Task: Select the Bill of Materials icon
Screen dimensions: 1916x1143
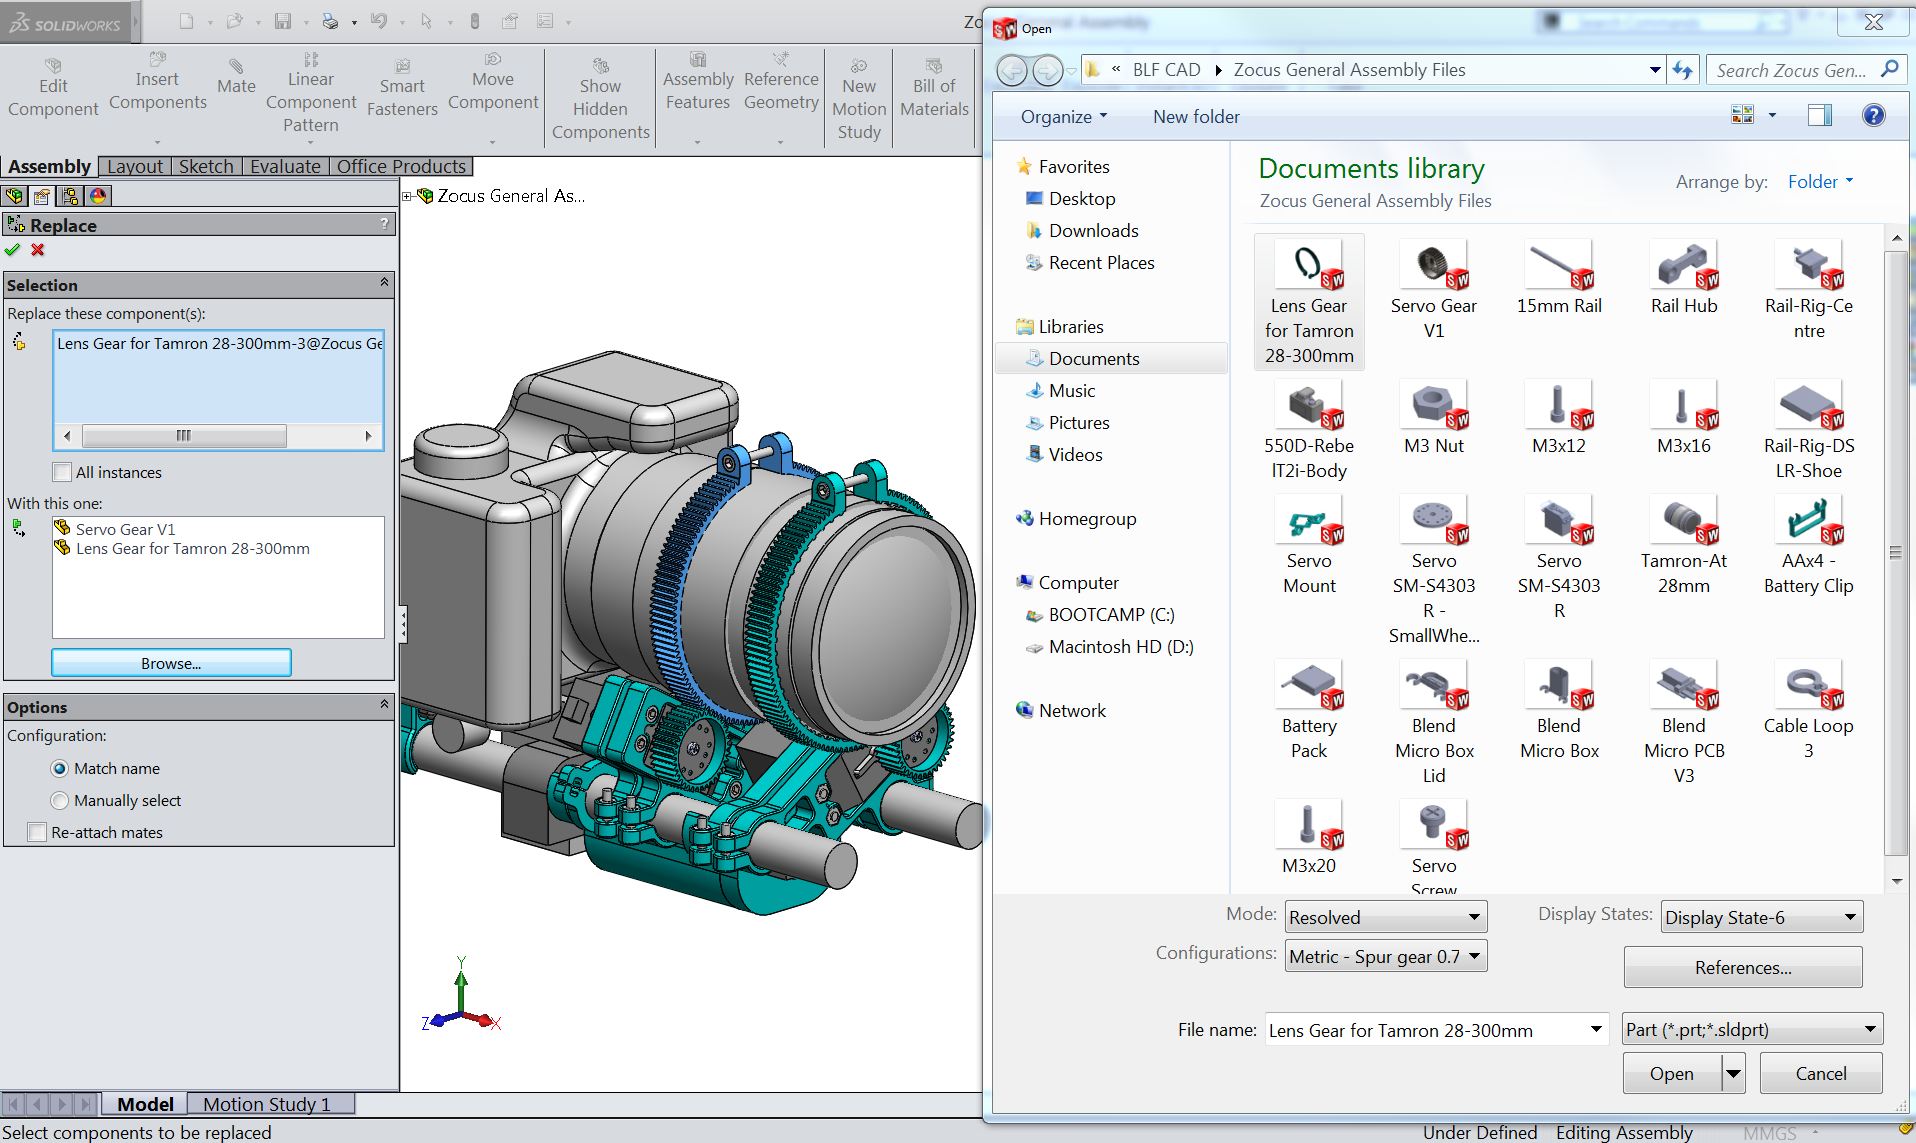Action: tap(934, 67)
